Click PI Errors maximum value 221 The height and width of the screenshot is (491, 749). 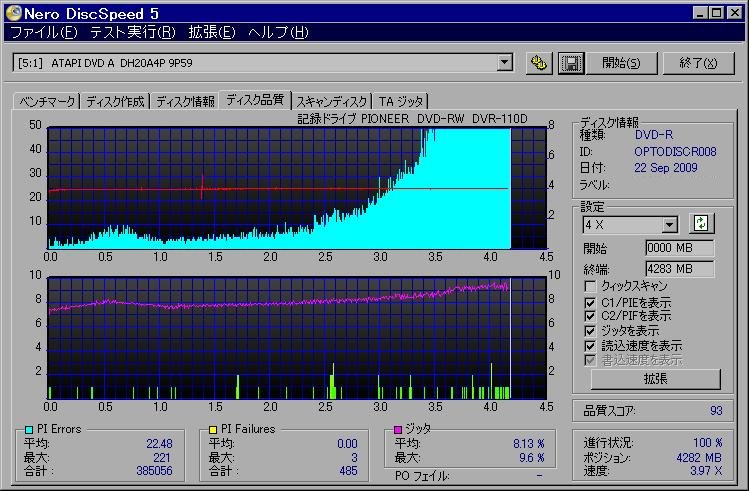coord(161,458)
